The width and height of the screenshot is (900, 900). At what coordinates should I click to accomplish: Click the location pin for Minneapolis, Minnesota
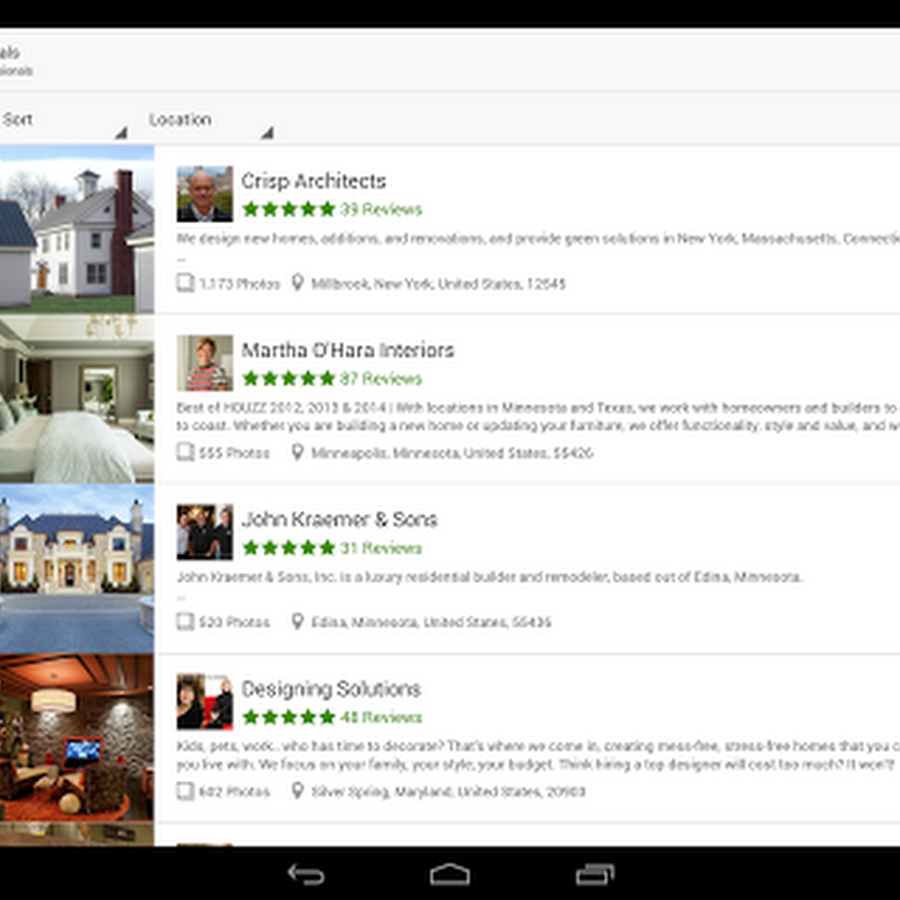point(297,452)
